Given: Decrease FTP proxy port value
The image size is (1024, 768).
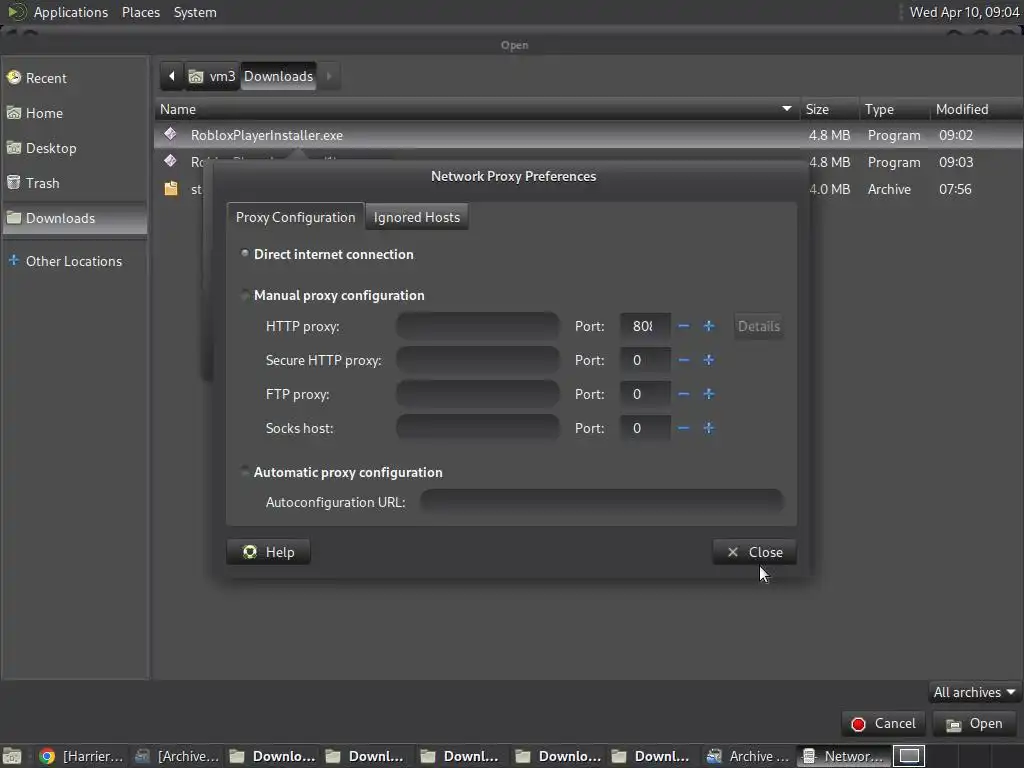Looking at the screenshot, I should pos(684,394).
